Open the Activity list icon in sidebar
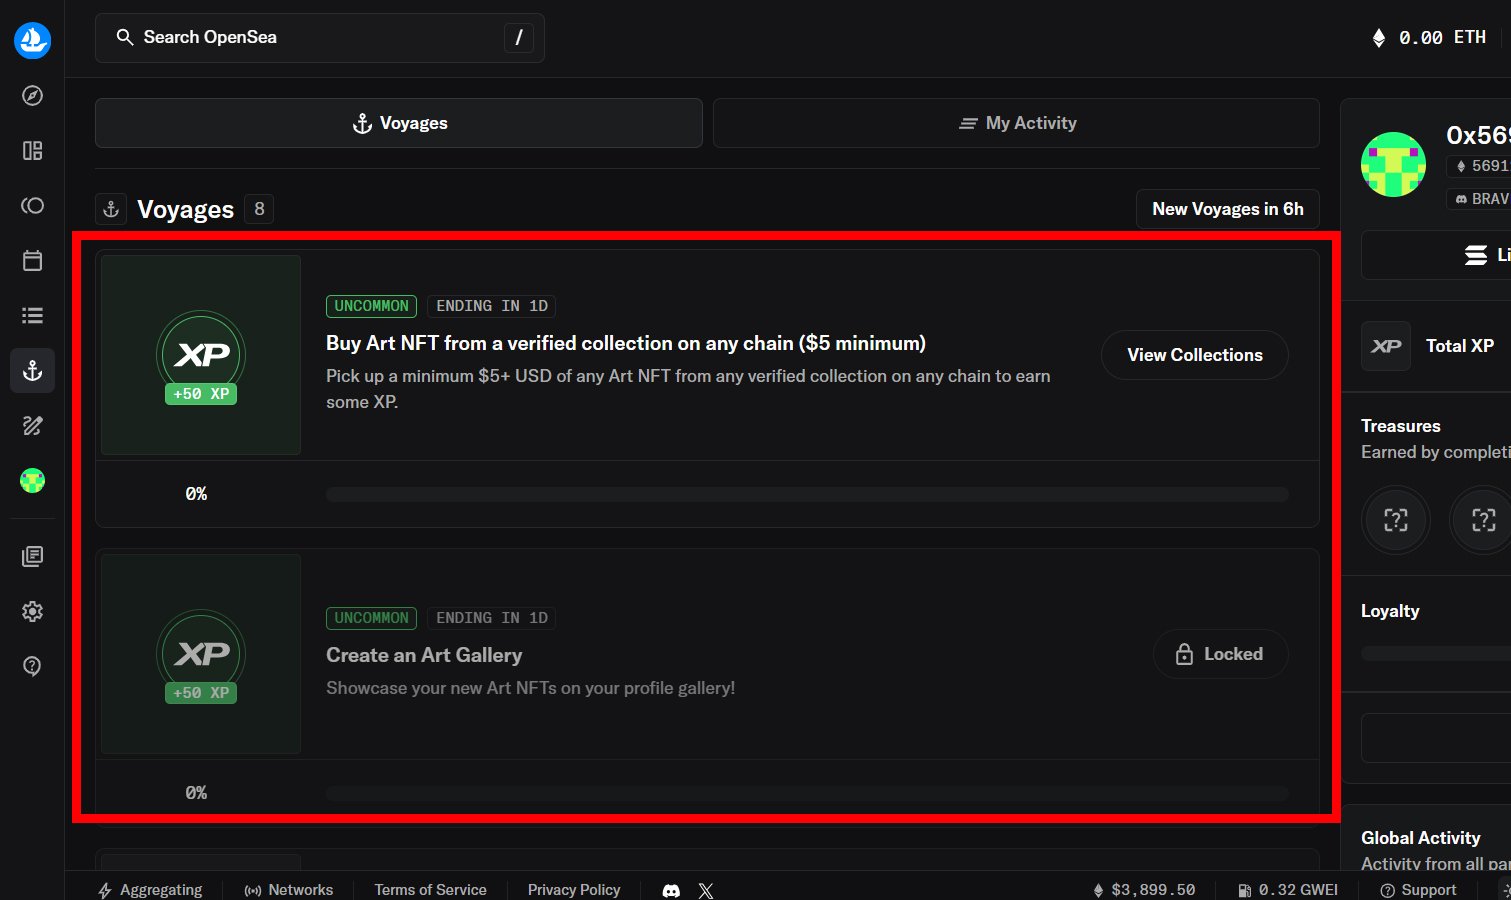This screenshot has width=1511, height=900. coord(32,316)
